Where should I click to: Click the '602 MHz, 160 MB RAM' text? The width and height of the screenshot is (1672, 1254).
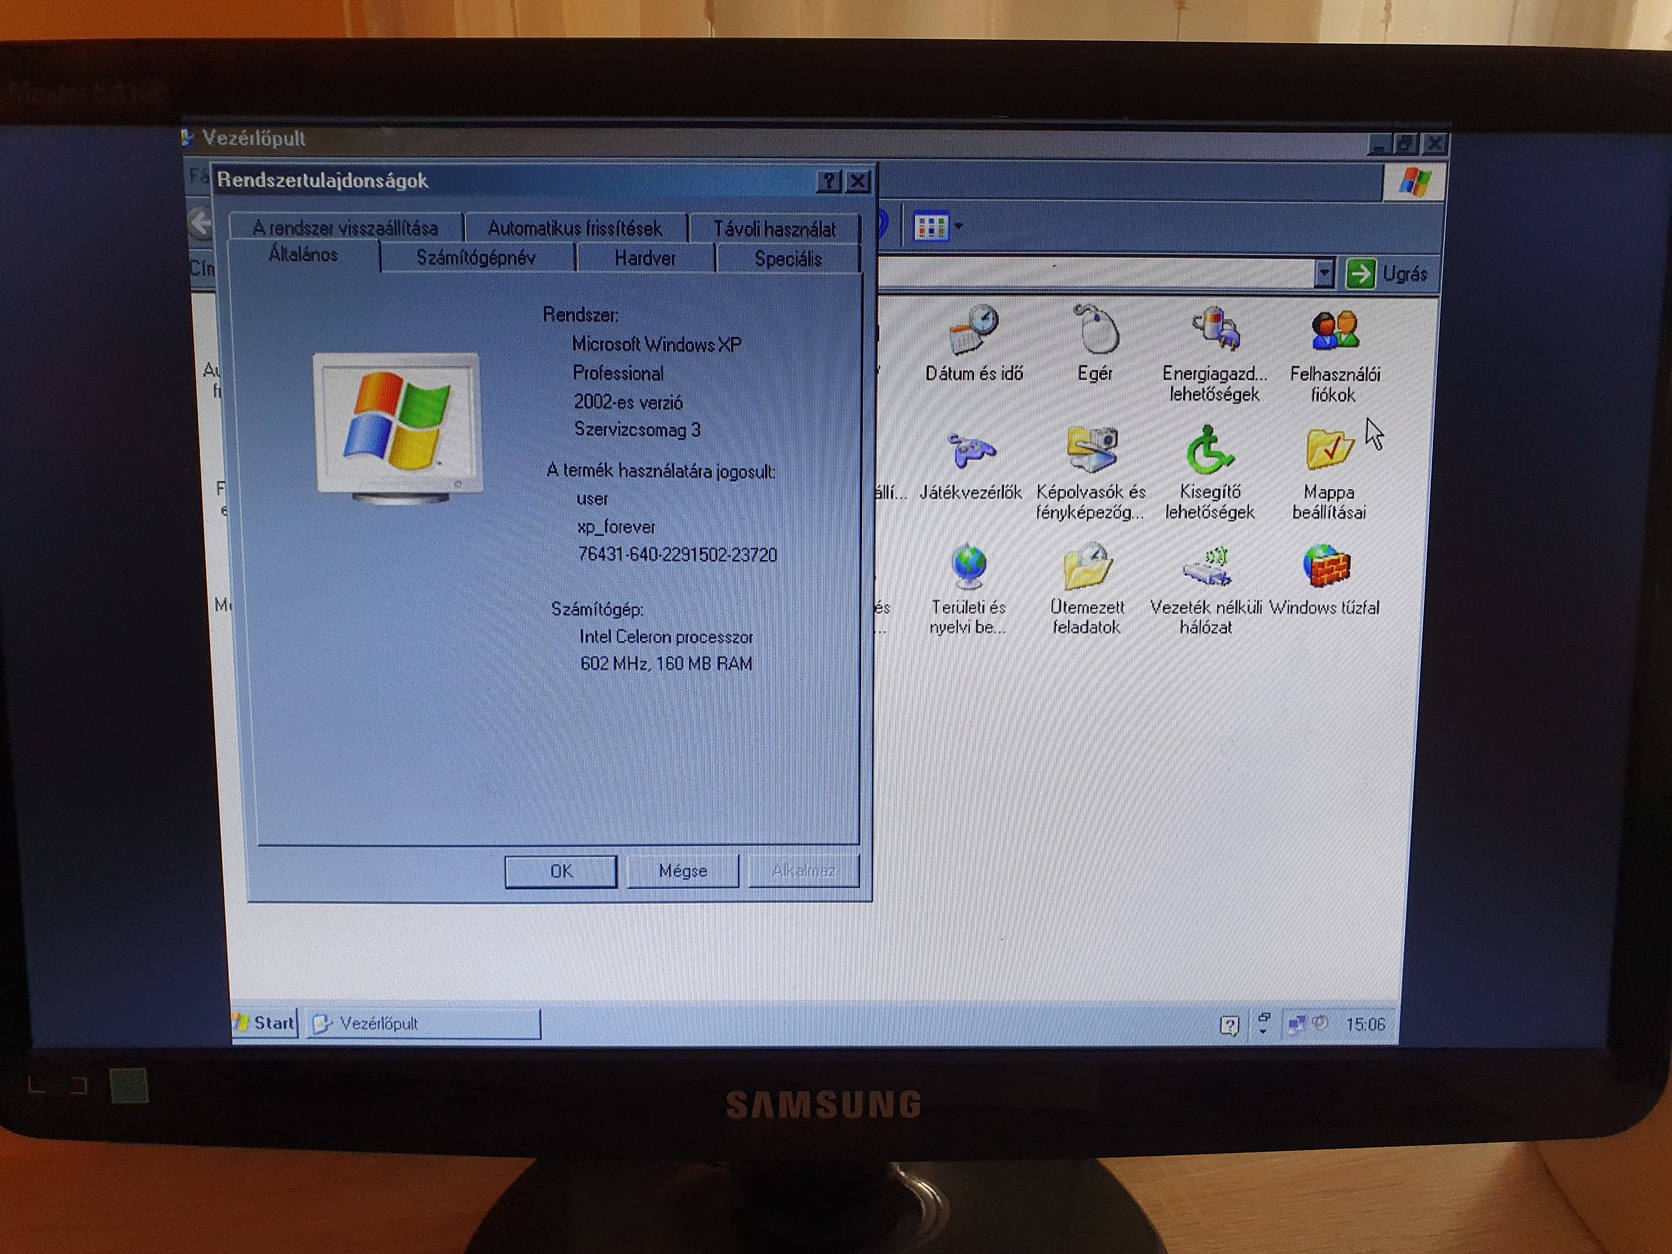click(x=666, y=664)
